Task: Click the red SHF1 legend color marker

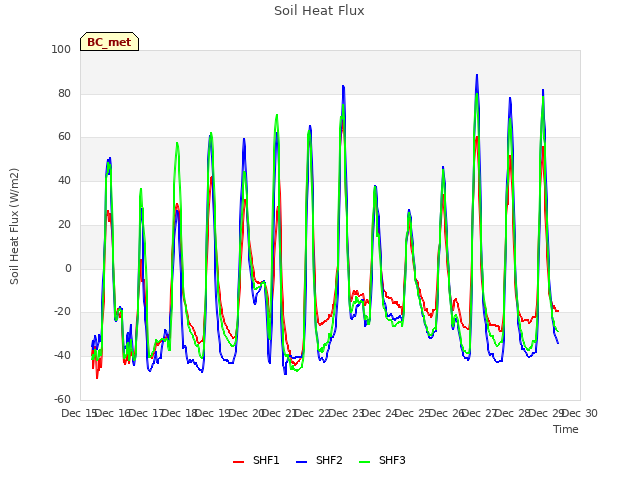Action: point(238,462)
